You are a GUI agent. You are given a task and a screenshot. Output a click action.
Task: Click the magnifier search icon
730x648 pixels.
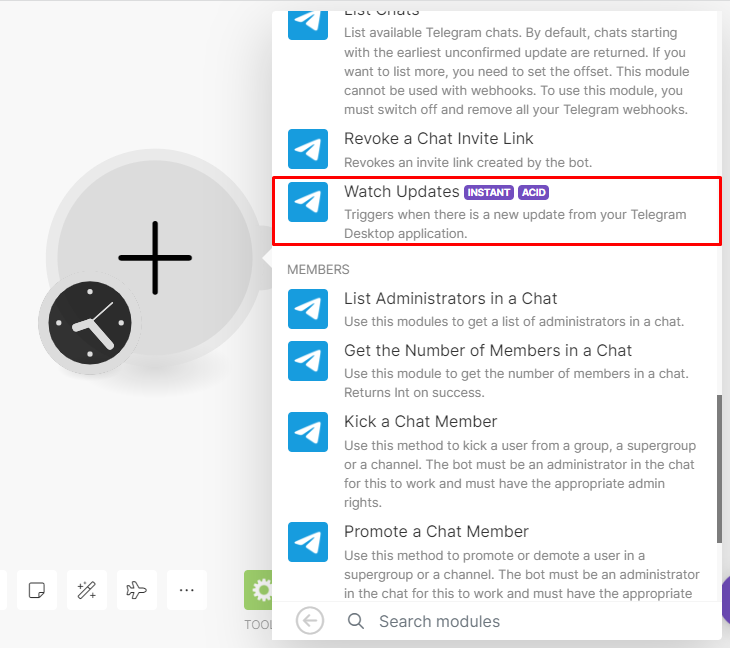click(356, 621)
